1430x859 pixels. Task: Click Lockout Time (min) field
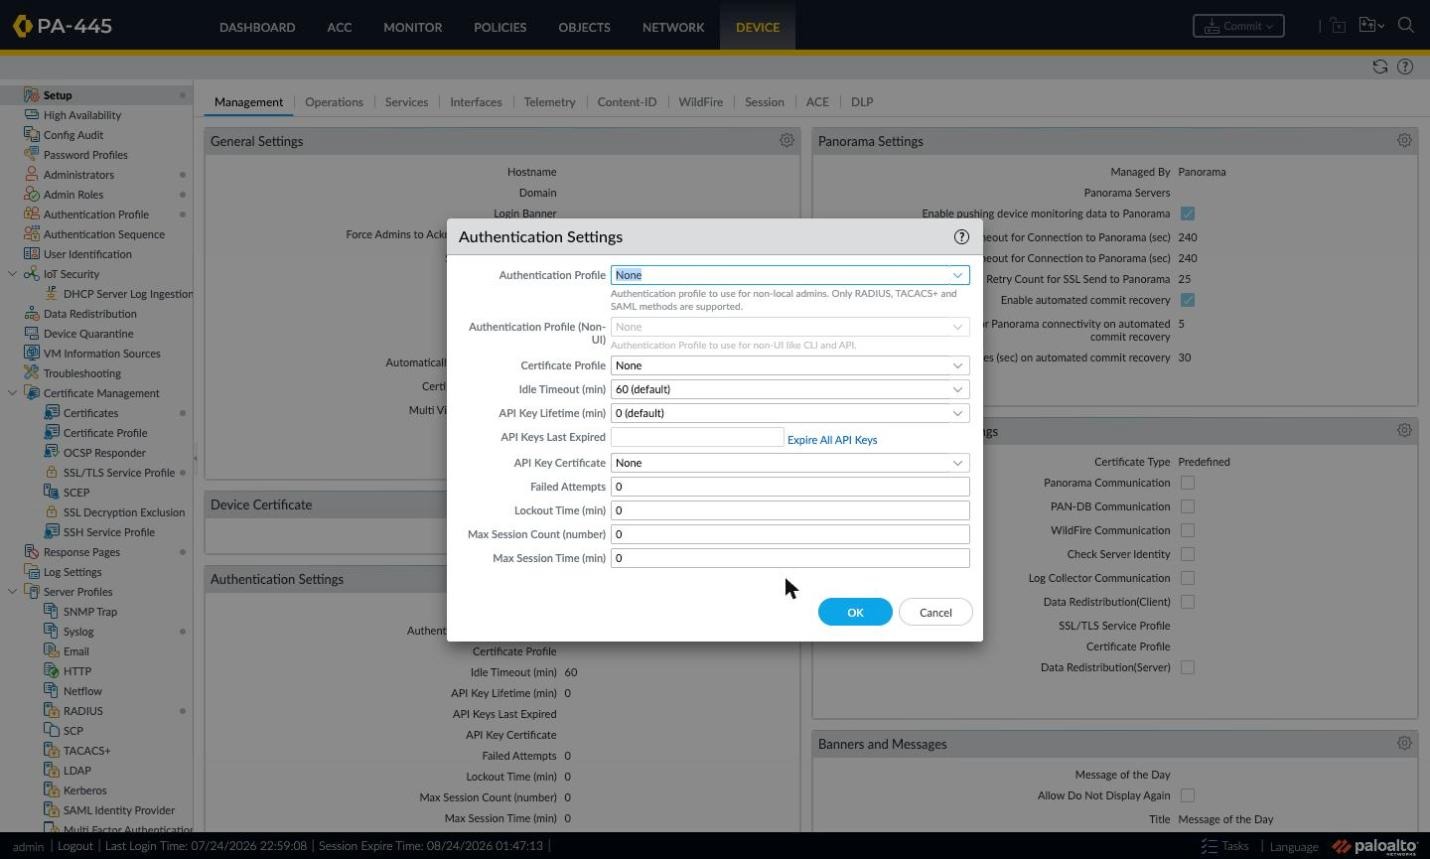[790, 511]
